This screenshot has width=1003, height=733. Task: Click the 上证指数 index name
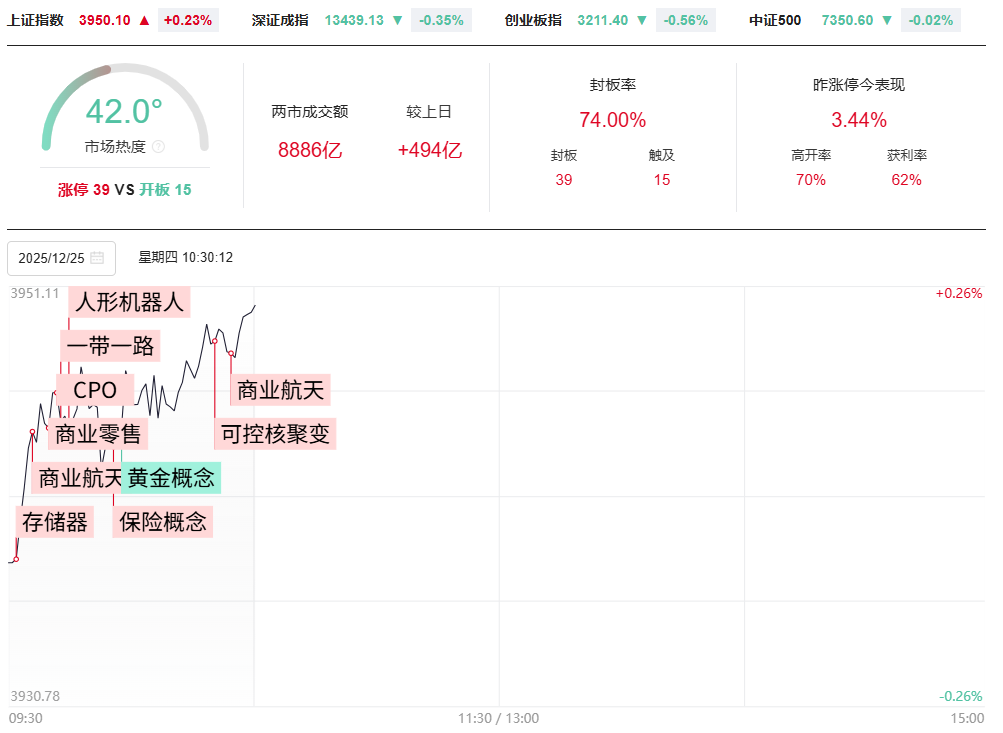point(35,20)
